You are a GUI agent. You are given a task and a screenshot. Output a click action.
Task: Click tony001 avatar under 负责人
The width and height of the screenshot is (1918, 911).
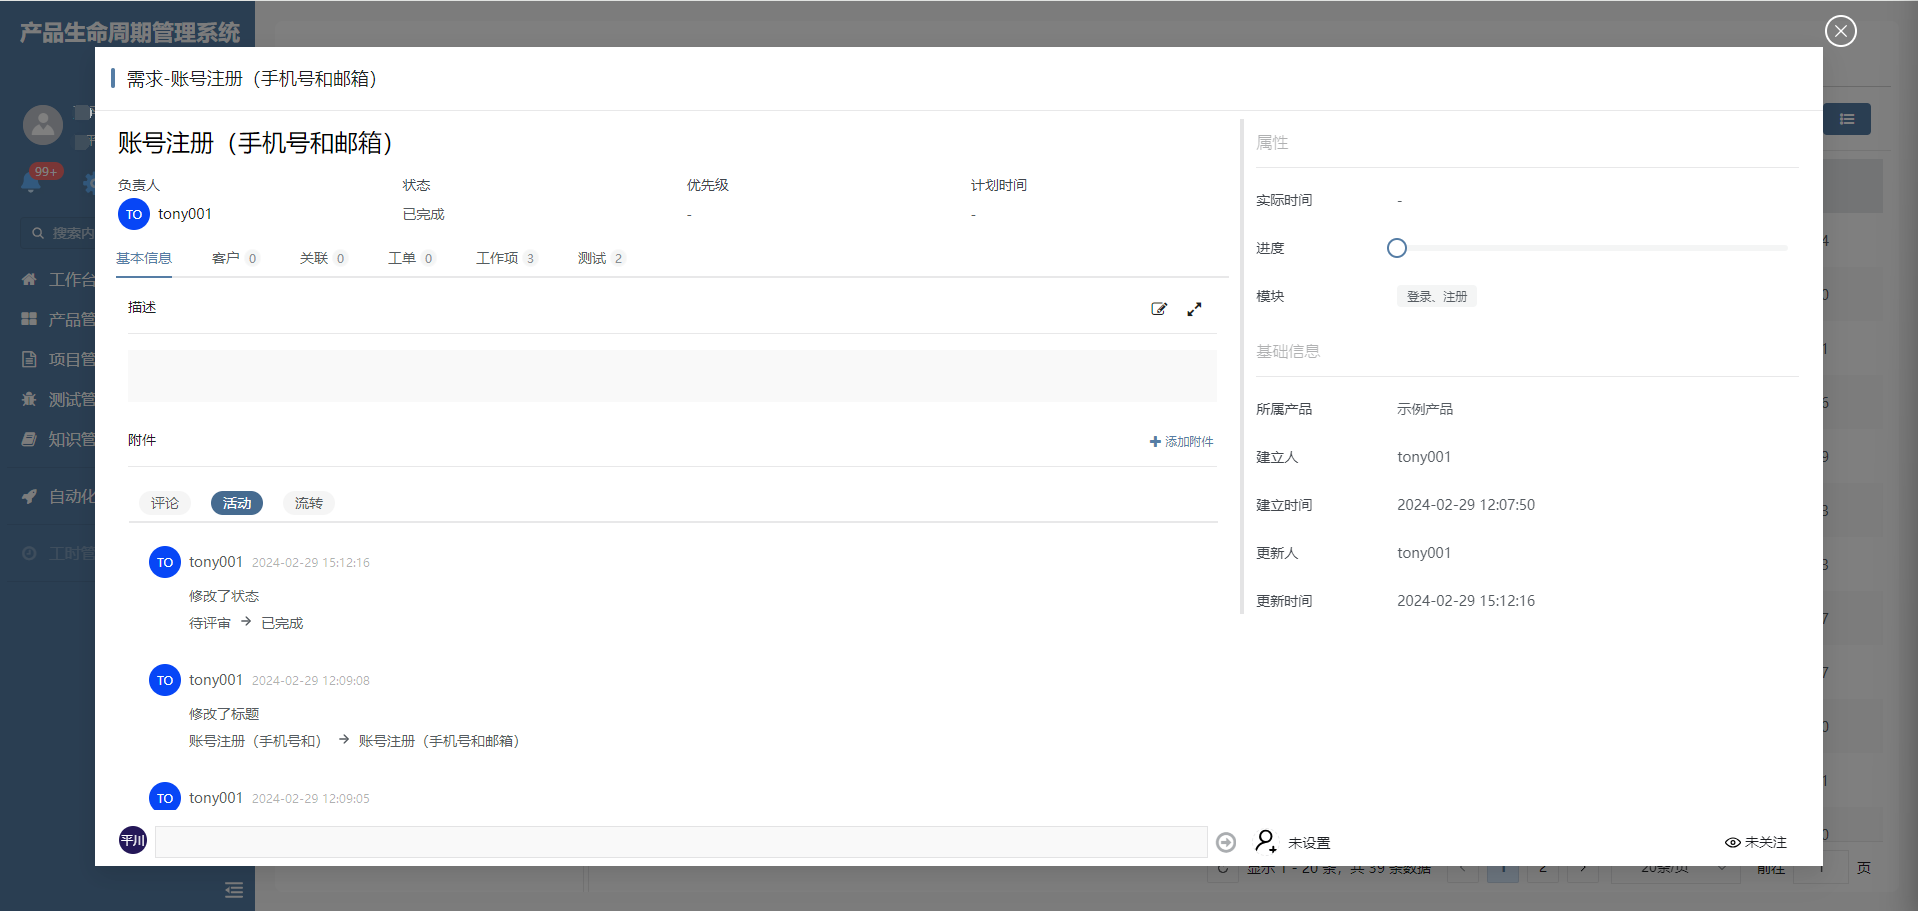134,214
